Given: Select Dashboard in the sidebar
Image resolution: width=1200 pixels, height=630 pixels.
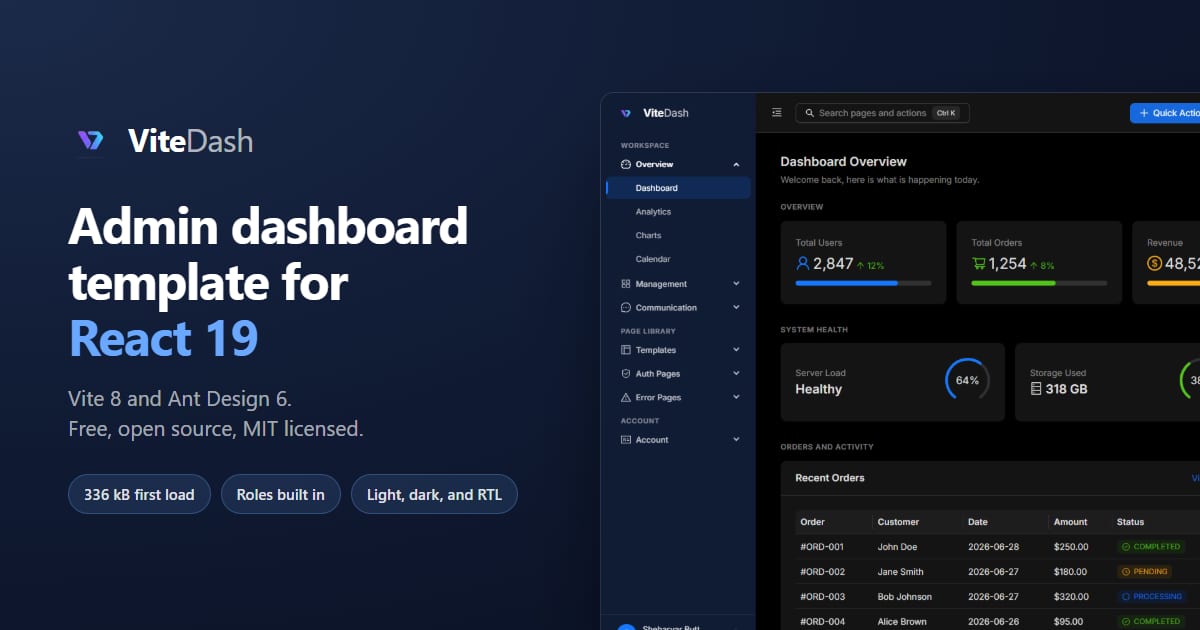Looking at the screenshot, I should [x=678, y=188].
